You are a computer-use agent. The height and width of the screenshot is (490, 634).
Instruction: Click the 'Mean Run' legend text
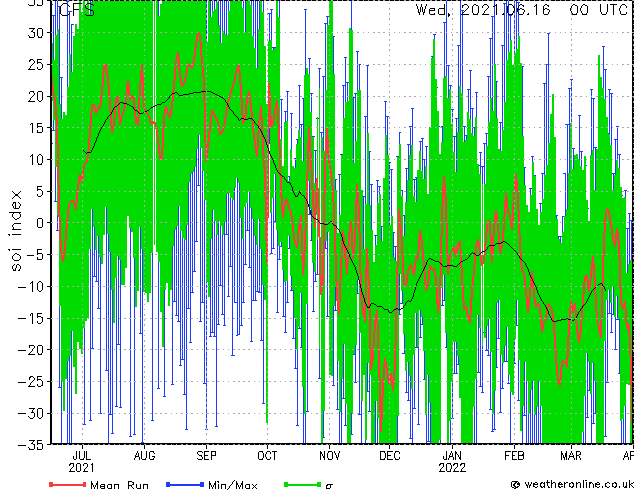point(119,485)
